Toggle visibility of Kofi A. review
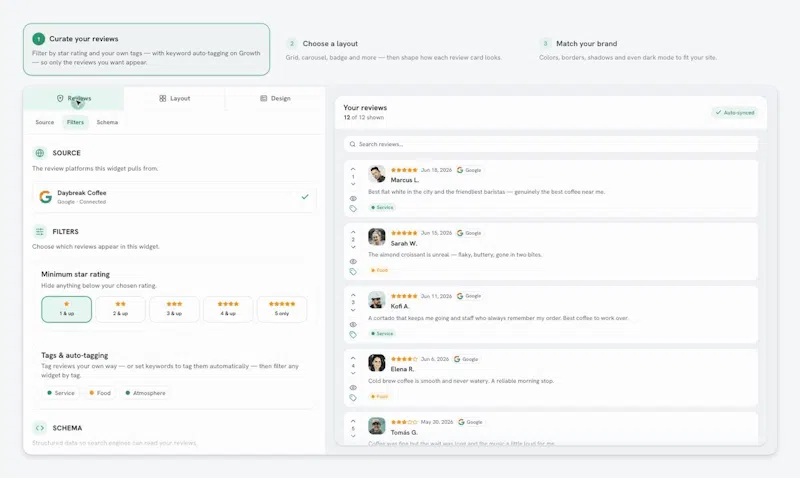800x478 pixels. click(x=353, y=324)
